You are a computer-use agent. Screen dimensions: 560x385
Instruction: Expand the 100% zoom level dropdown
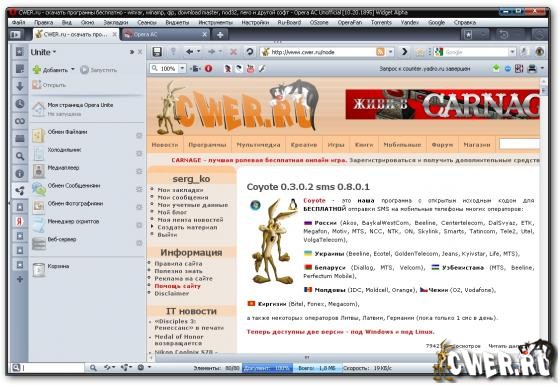click(x=182, y=68)
